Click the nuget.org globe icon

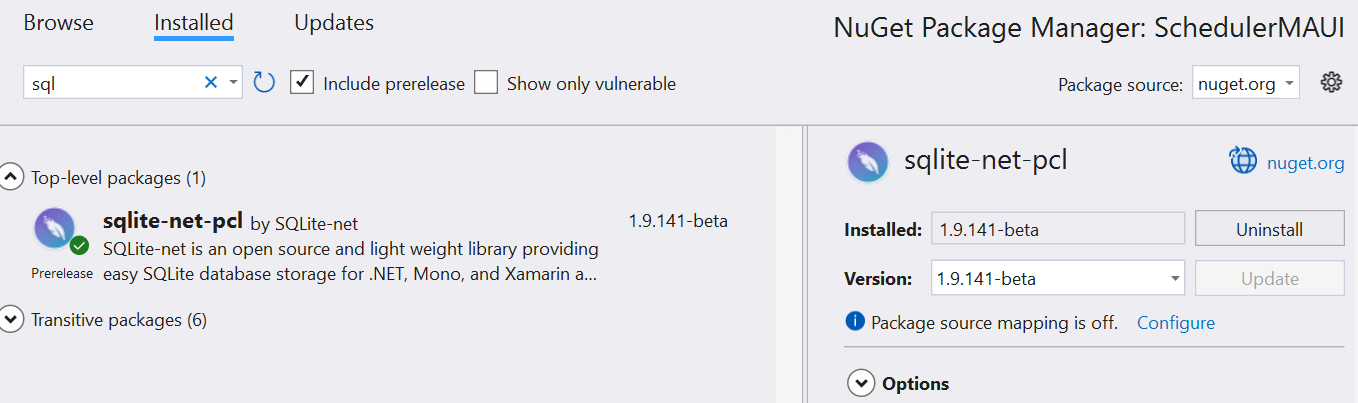coord(1242,161)
